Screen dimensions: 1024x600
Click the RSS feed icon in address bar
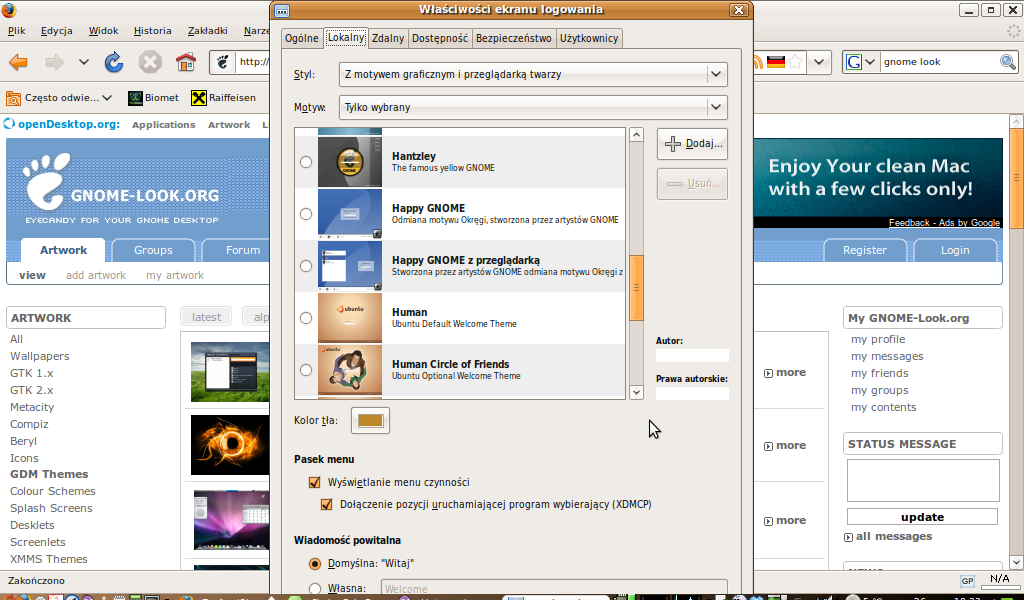[759, 62]
